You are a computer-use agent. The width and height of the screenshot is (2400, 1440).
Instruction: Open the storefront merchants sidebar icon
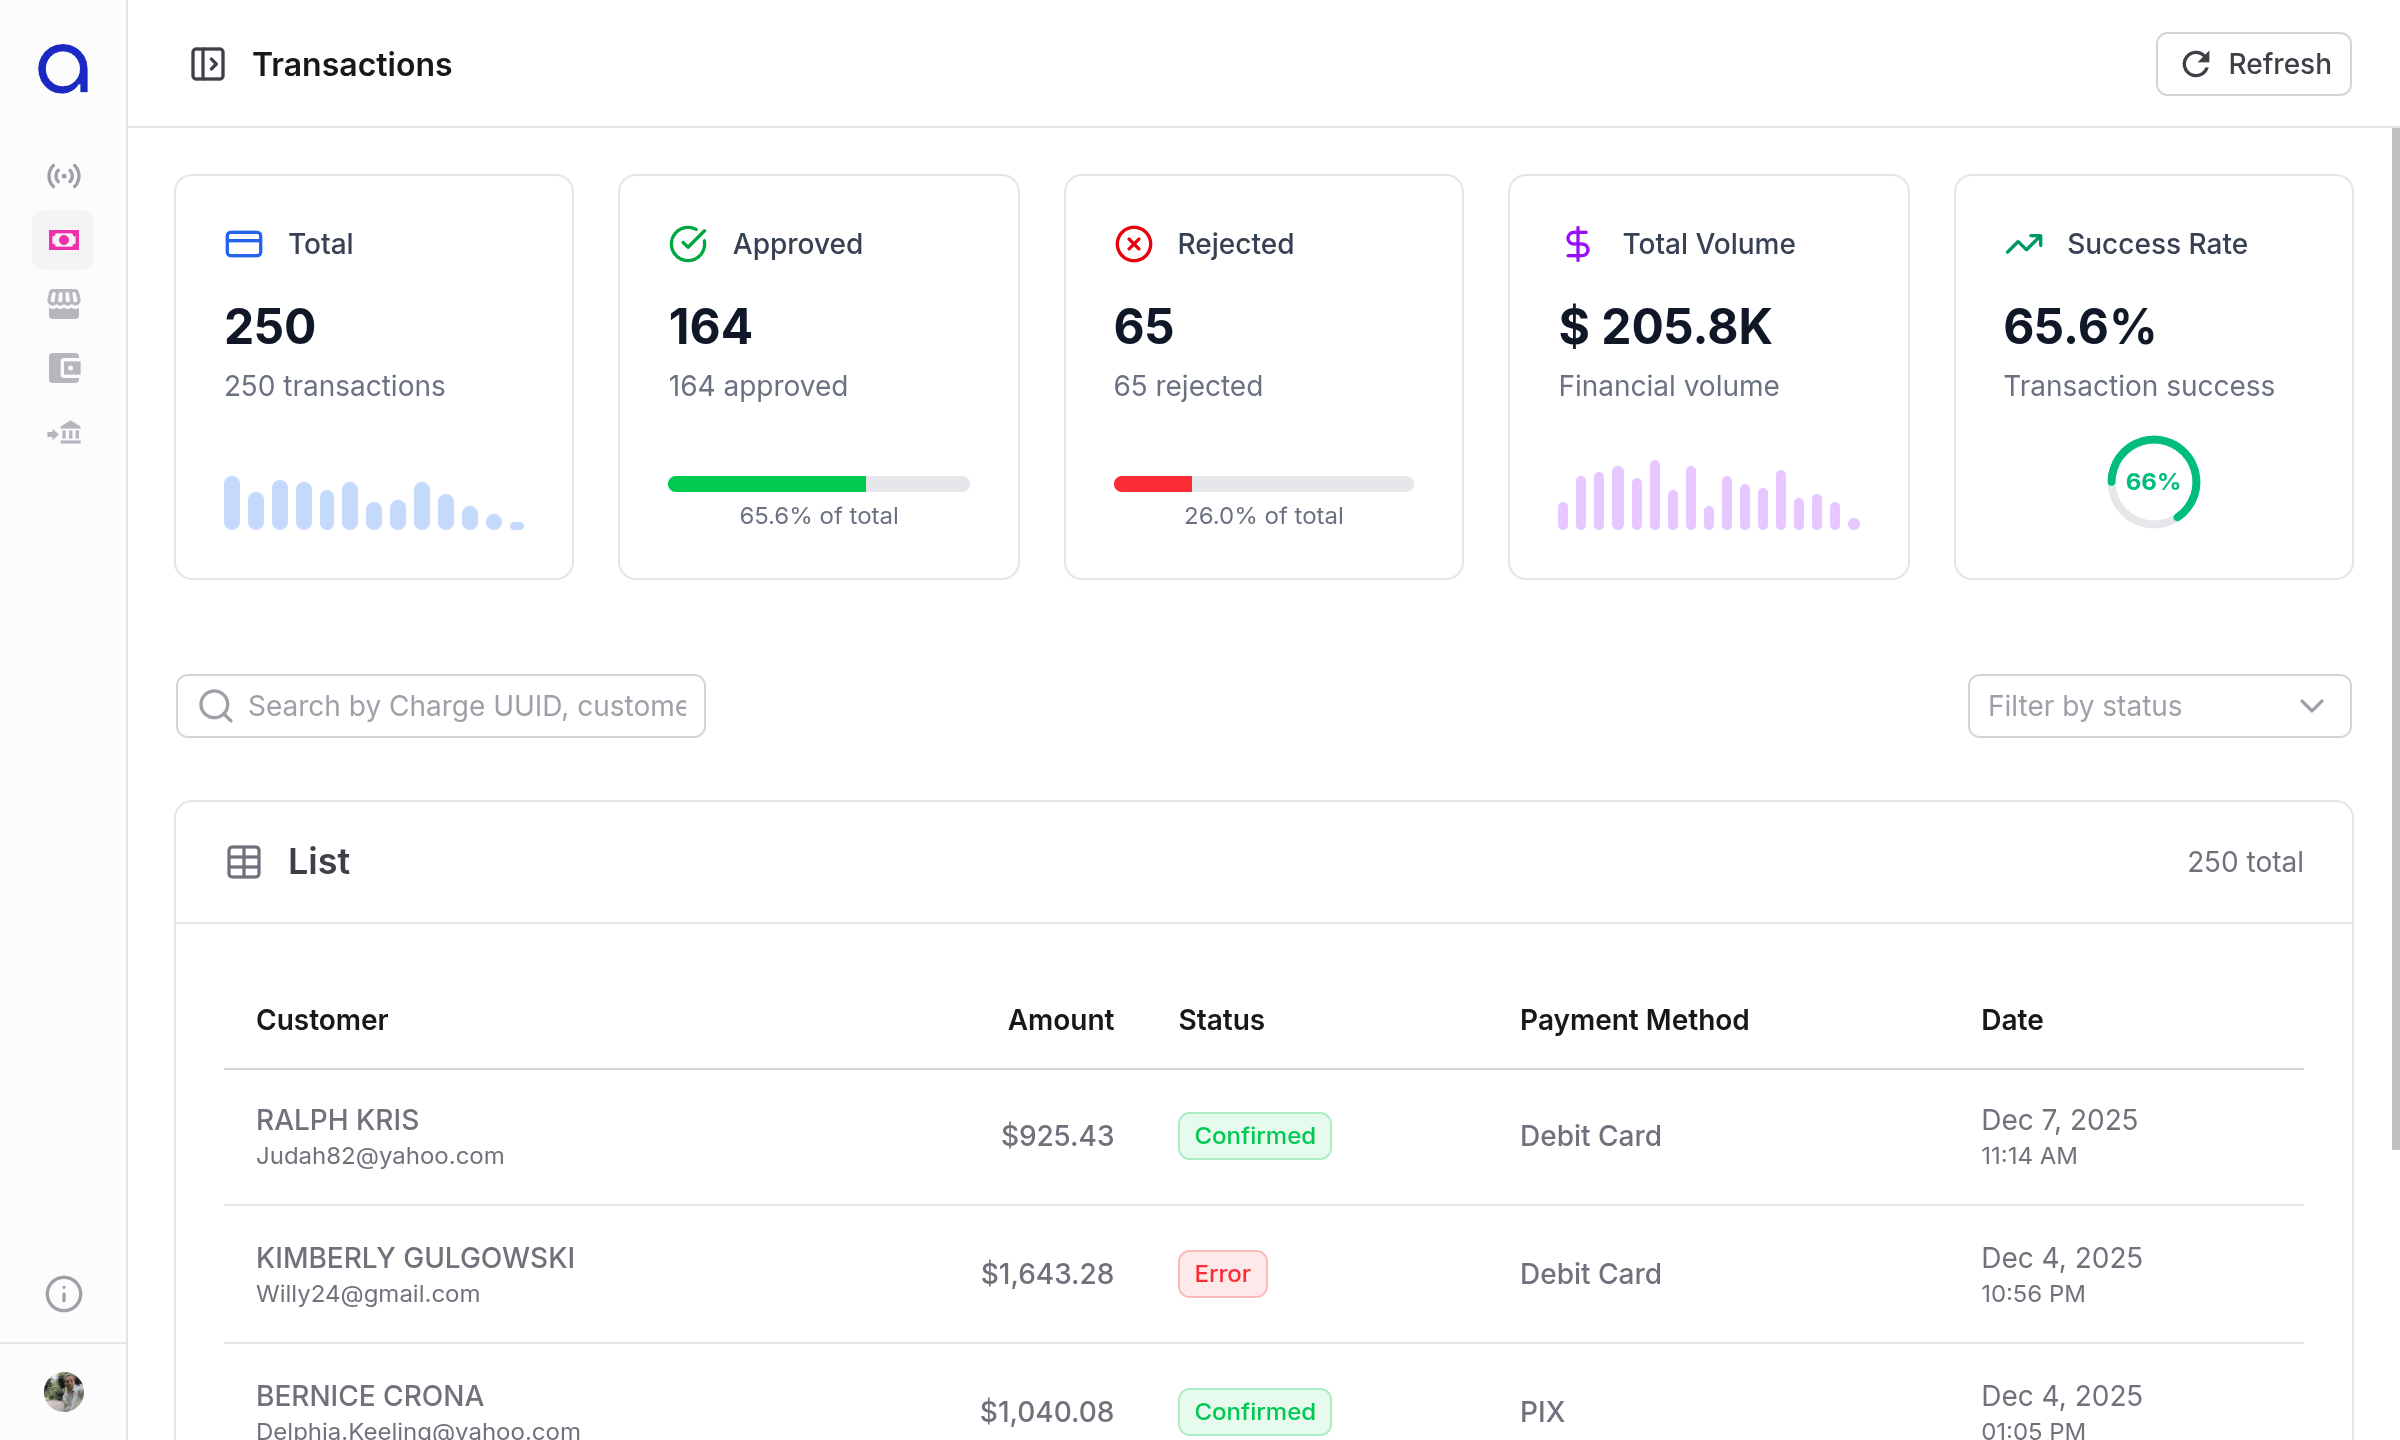(63, 304)
